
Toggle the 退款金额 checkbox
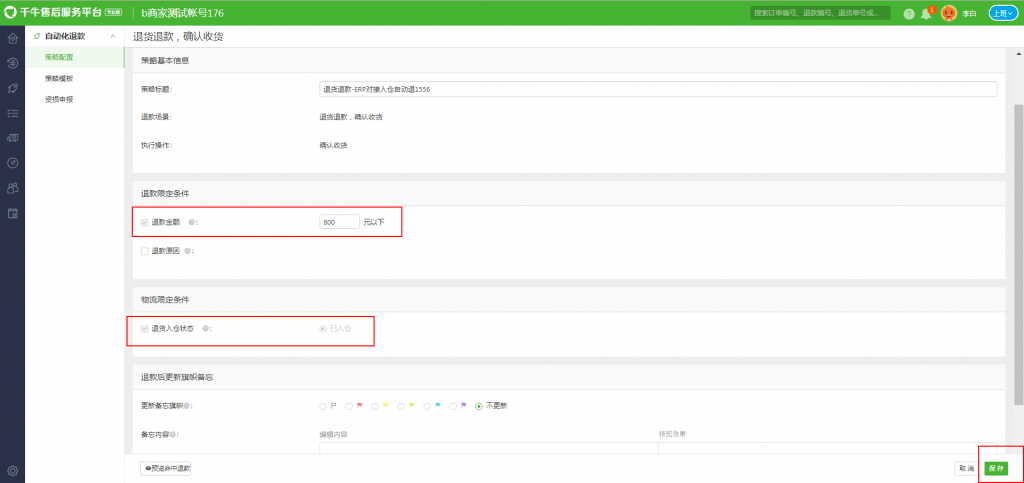145,222
